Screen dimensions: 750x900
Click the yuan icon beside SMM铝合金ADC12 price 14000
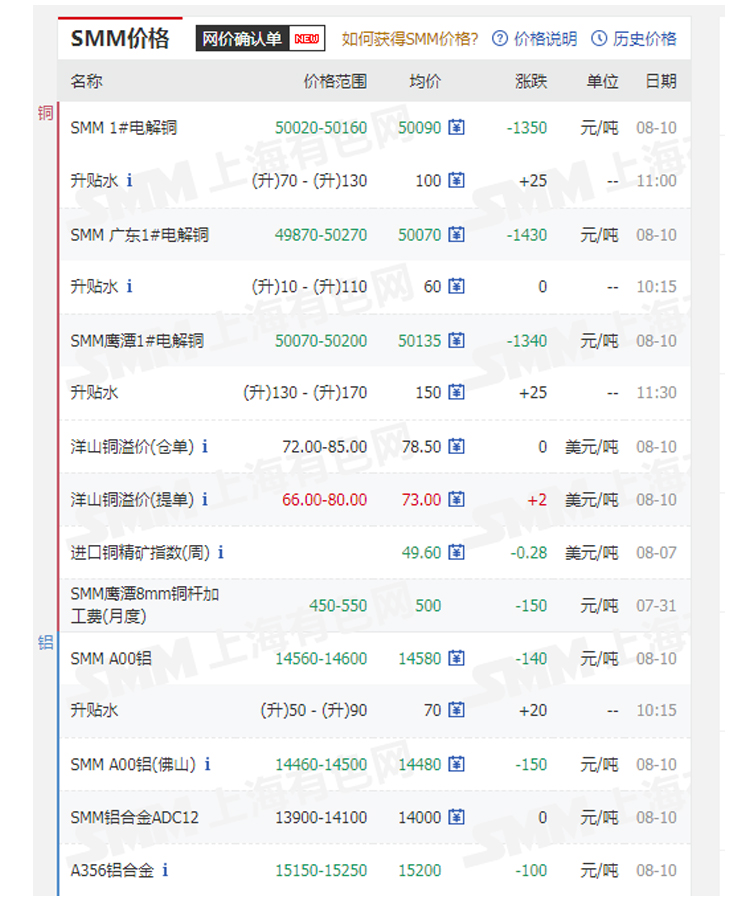(x=457, y=817)
